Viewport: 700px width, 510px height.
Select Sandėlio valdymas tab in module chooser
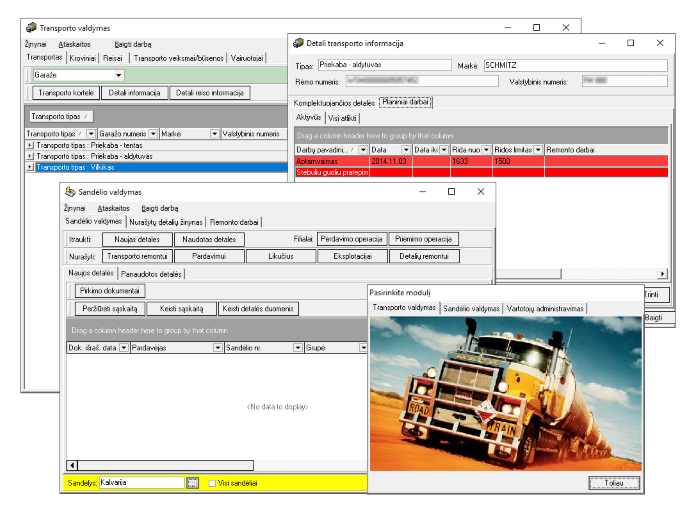click(471, 308)
